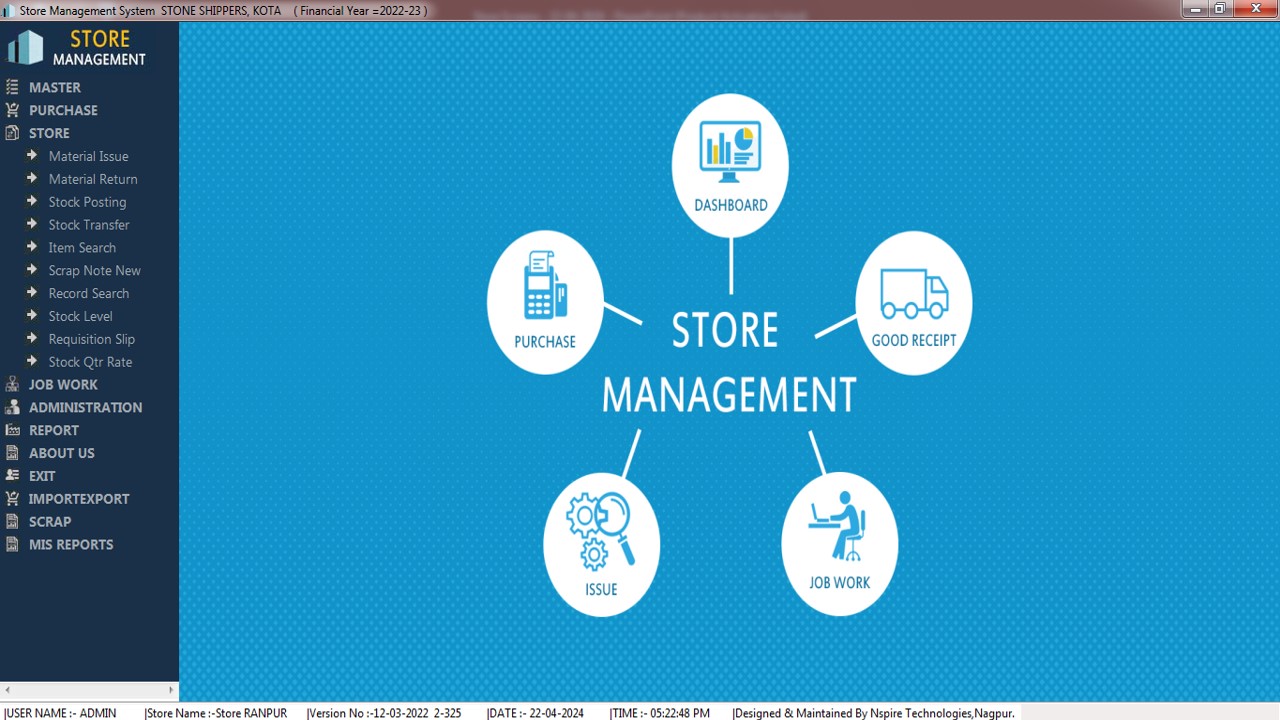Click the arrow icon beside Material Issue
Image resolution: width=1280 pixels, height=720 pixels.
tap(32, 156)
